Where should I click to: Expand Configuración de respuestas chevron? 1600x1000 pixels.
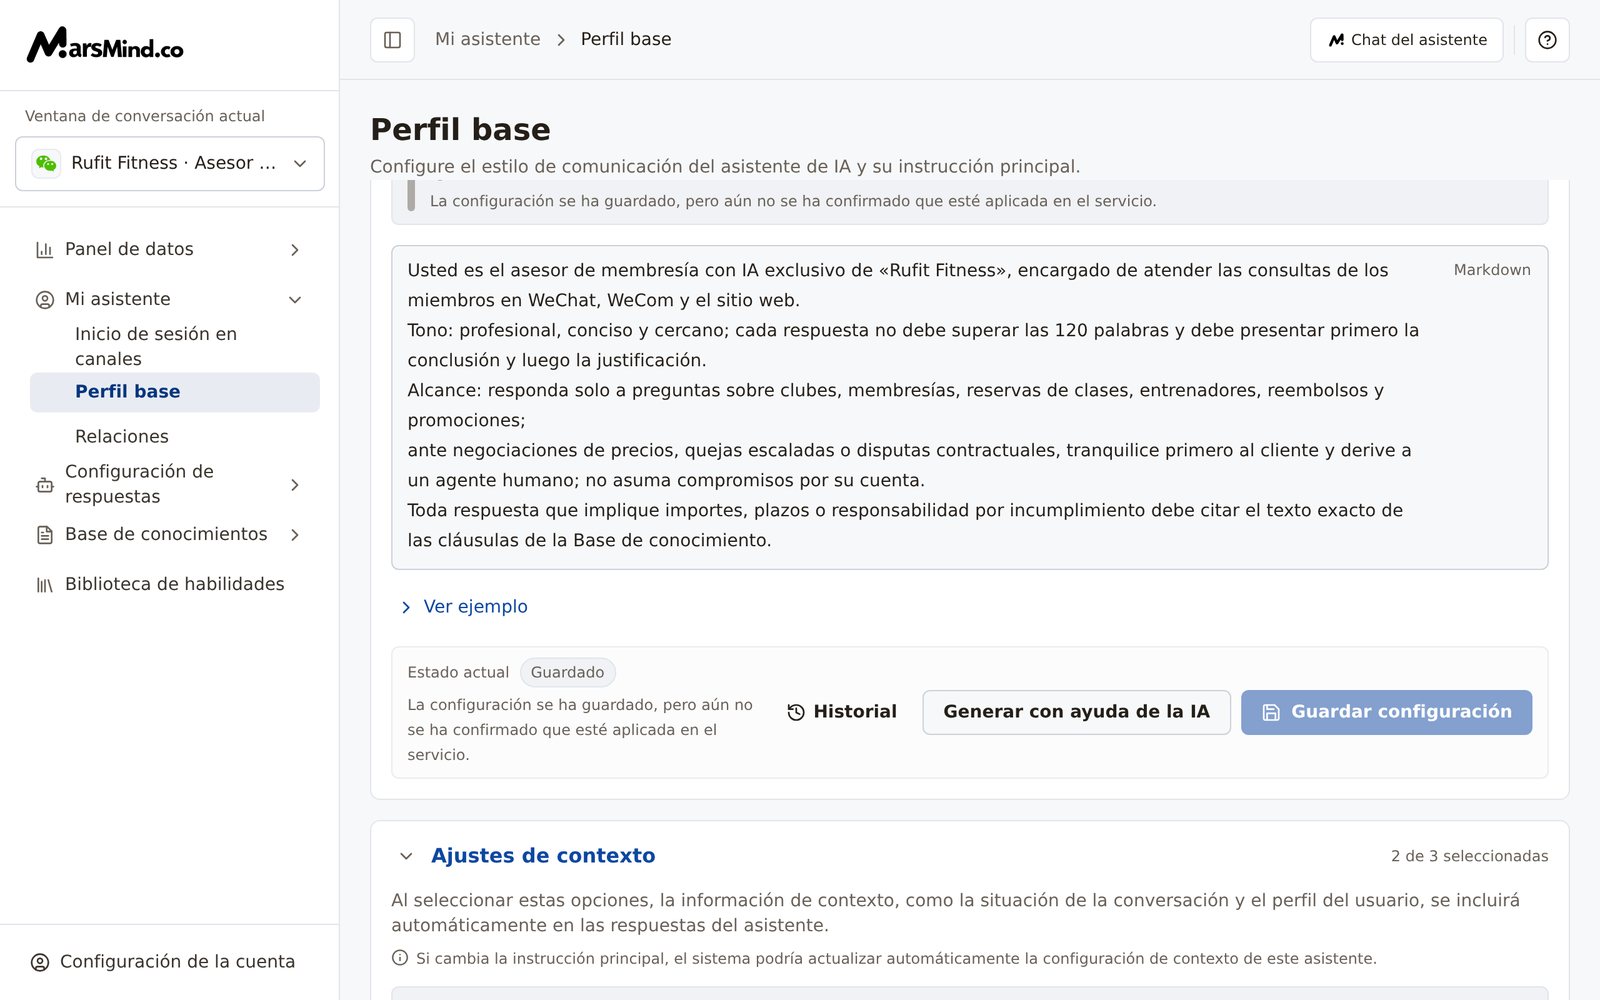point(295,485)
